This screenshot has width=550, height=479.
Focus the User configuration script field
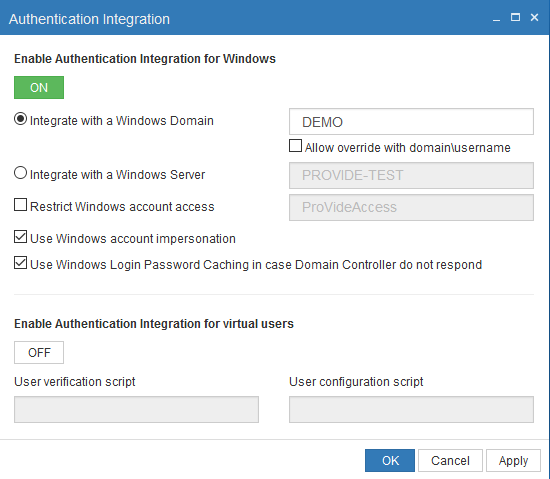(411, 410)
